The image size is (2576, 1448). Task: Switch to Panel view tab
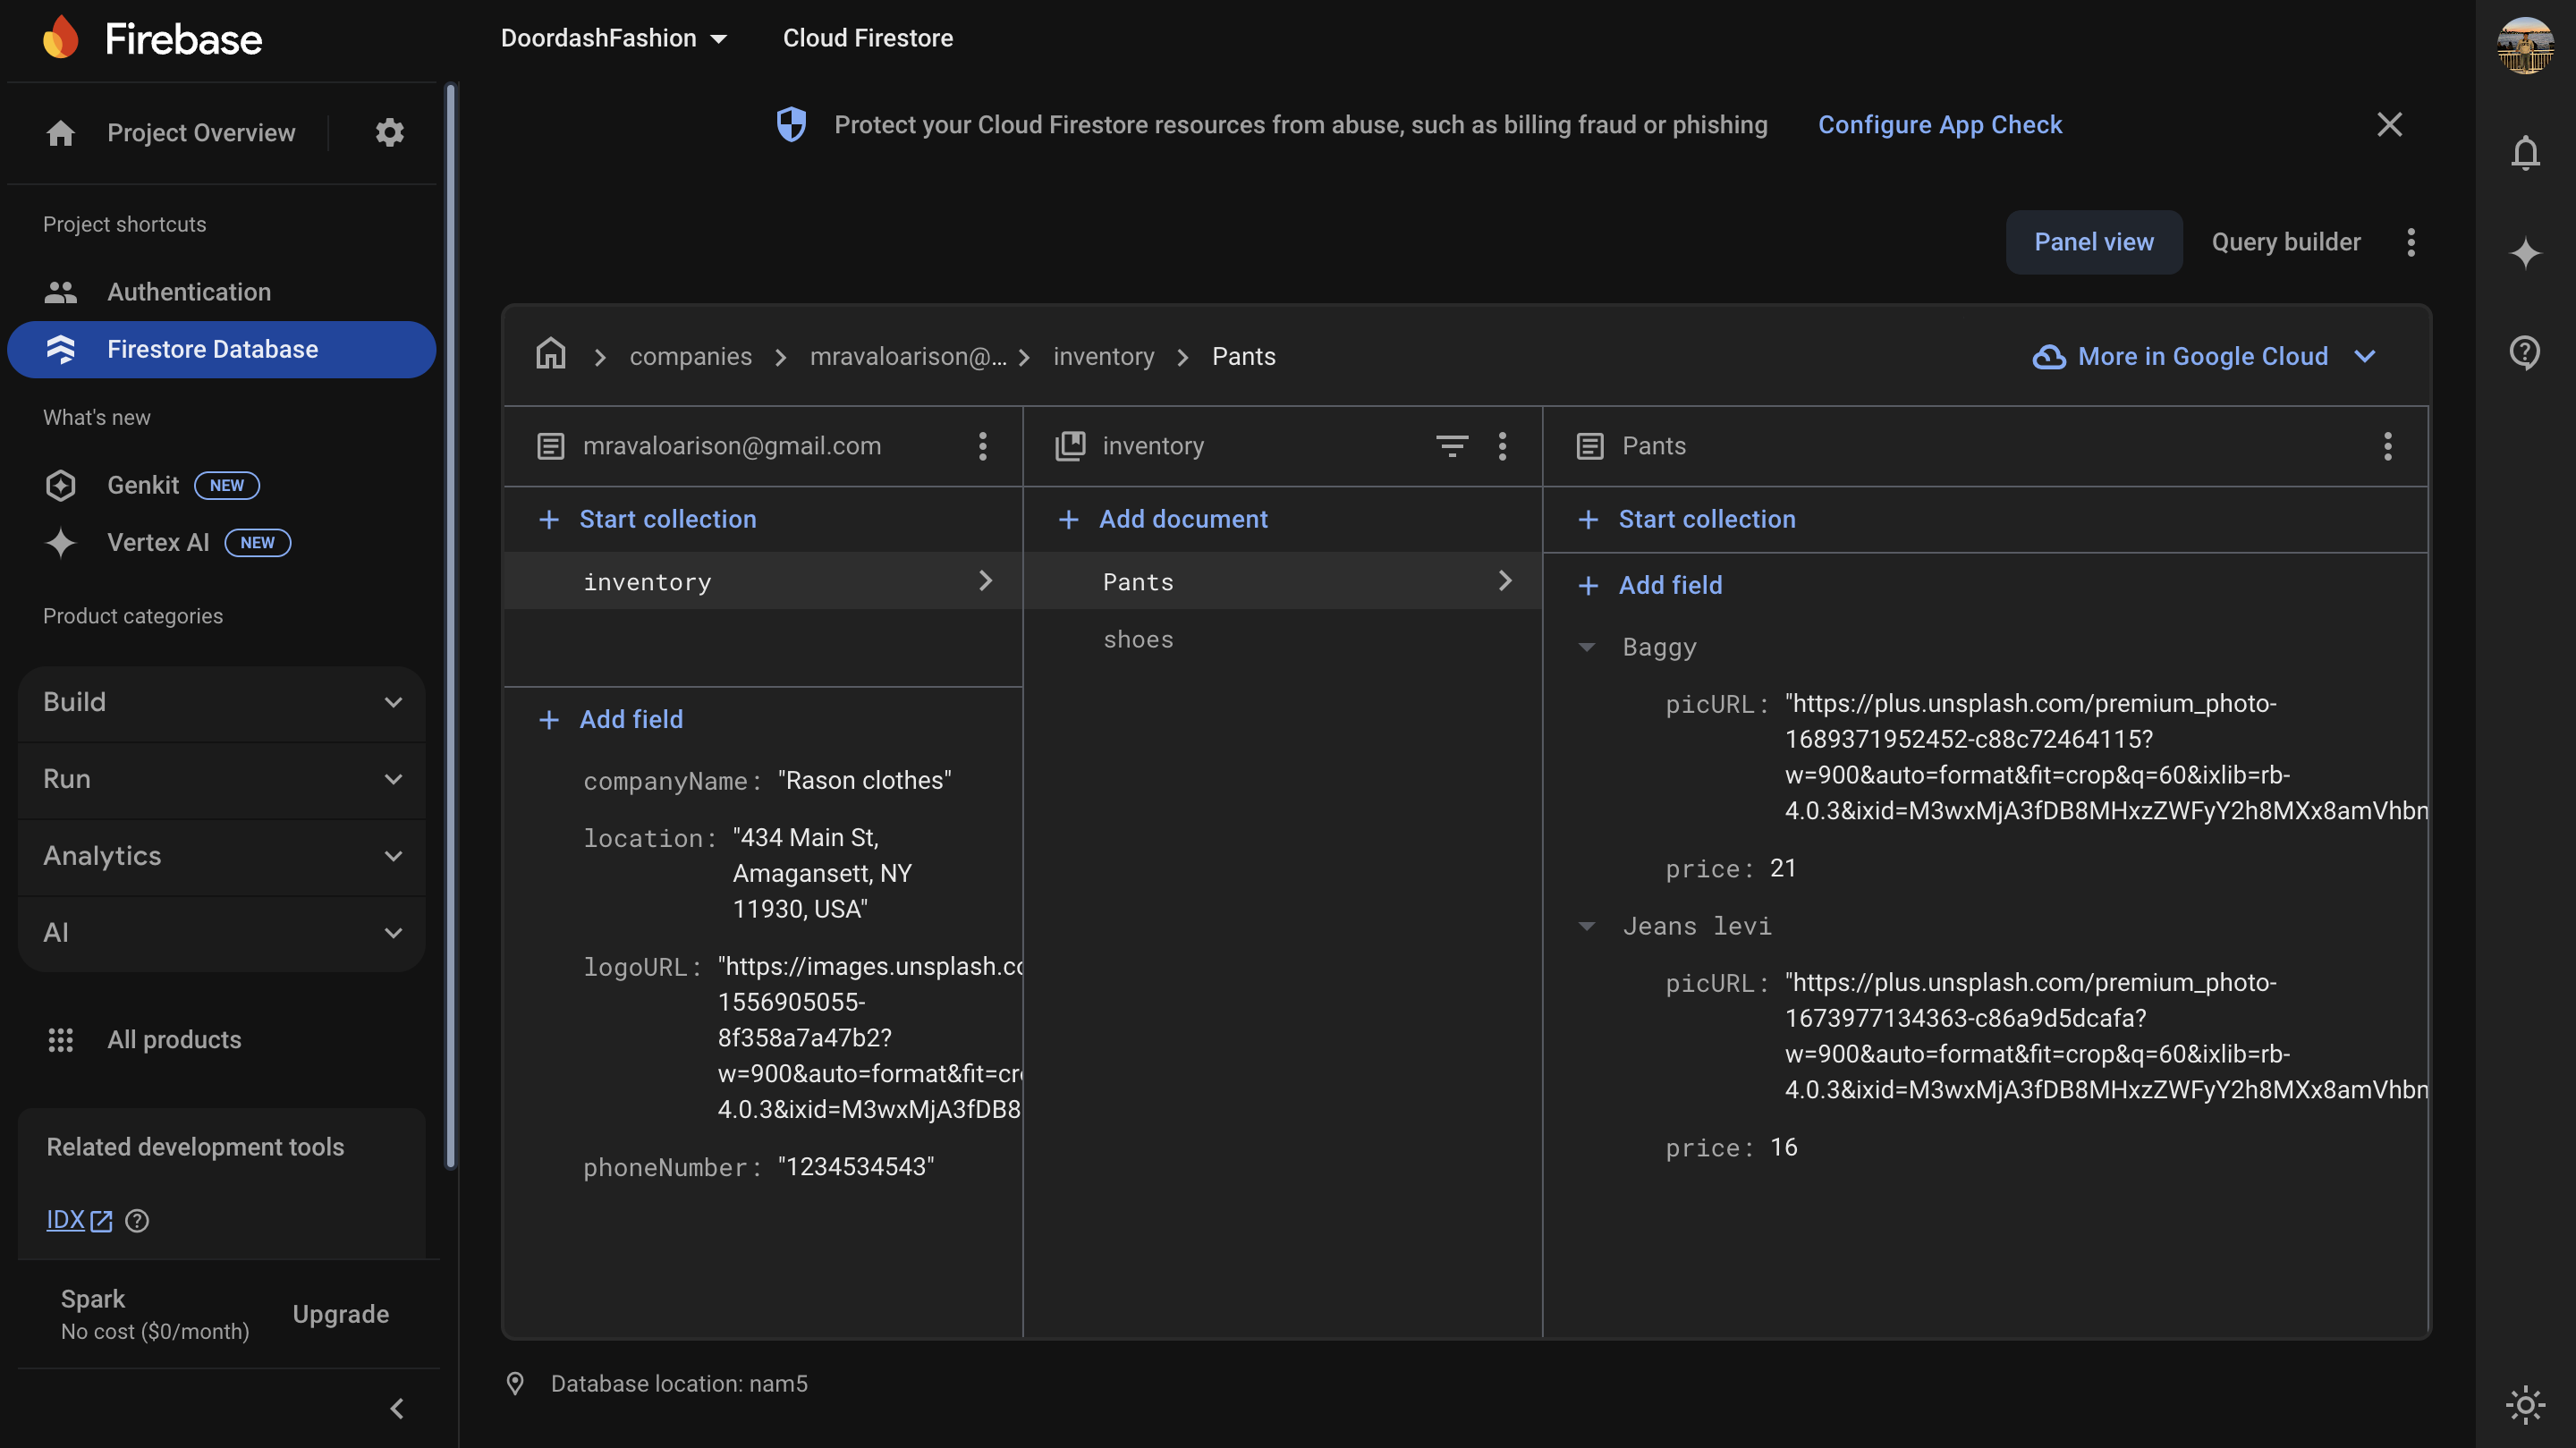(2094, 242)
